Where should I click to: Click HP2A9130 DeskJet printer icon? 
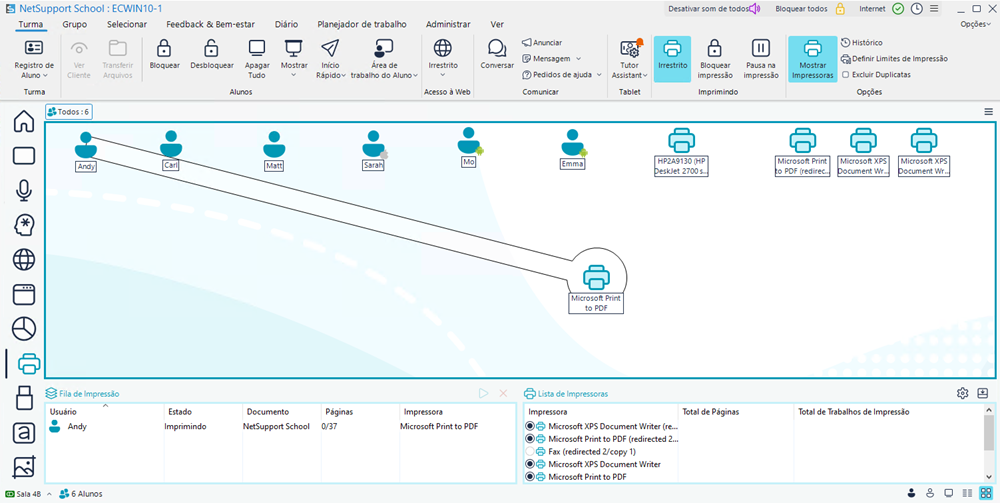pyautogui.click(x=681, y=140)
